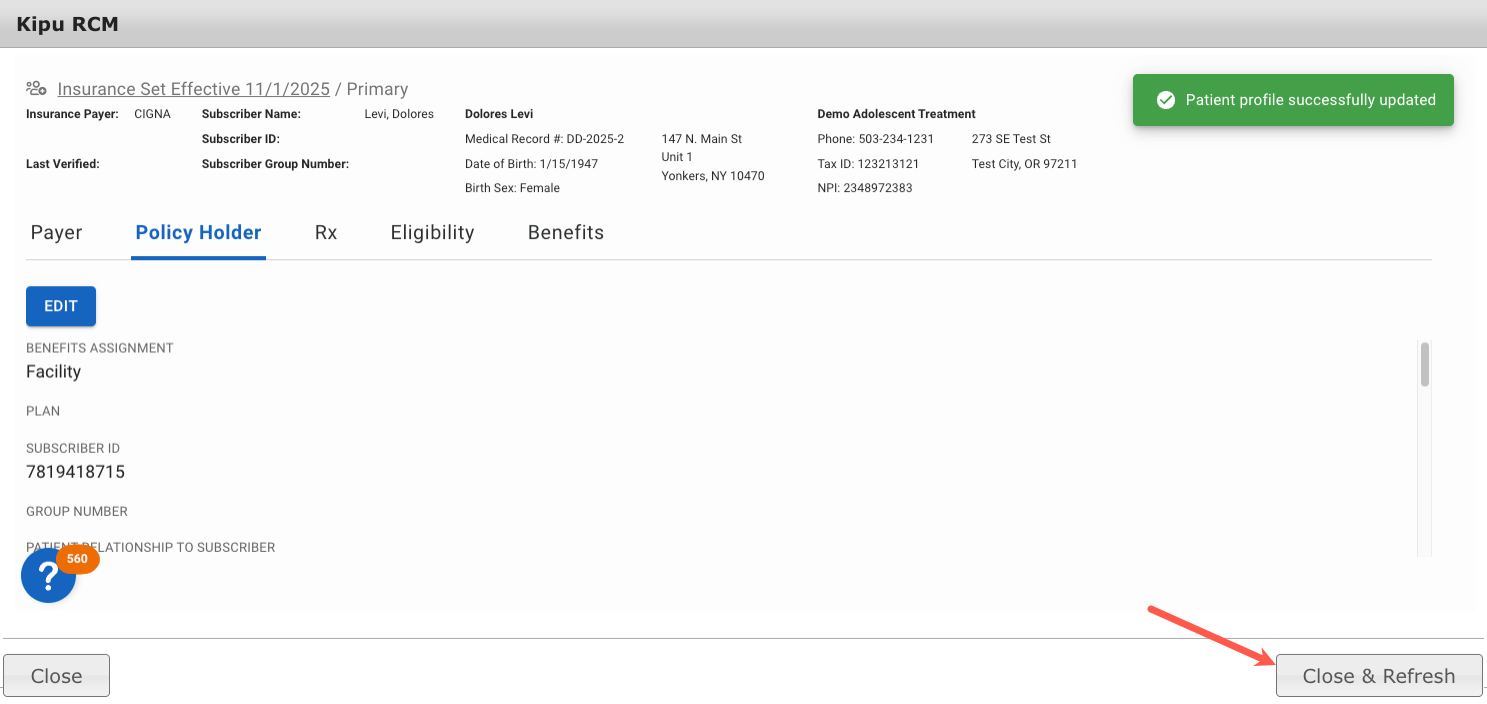Open the Insurance Set Effective 11/1/2025 link
This screenshot has height=704, width=1487.
coord(193,89)
